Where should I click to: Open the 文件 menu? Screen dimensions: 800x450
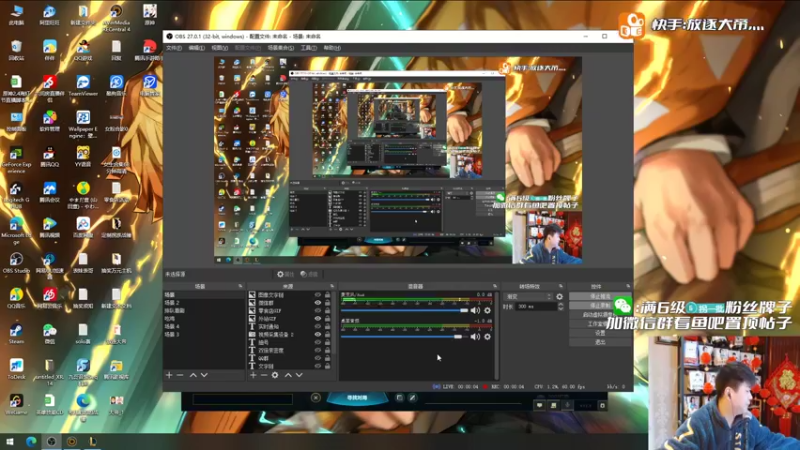click(173, 47)
